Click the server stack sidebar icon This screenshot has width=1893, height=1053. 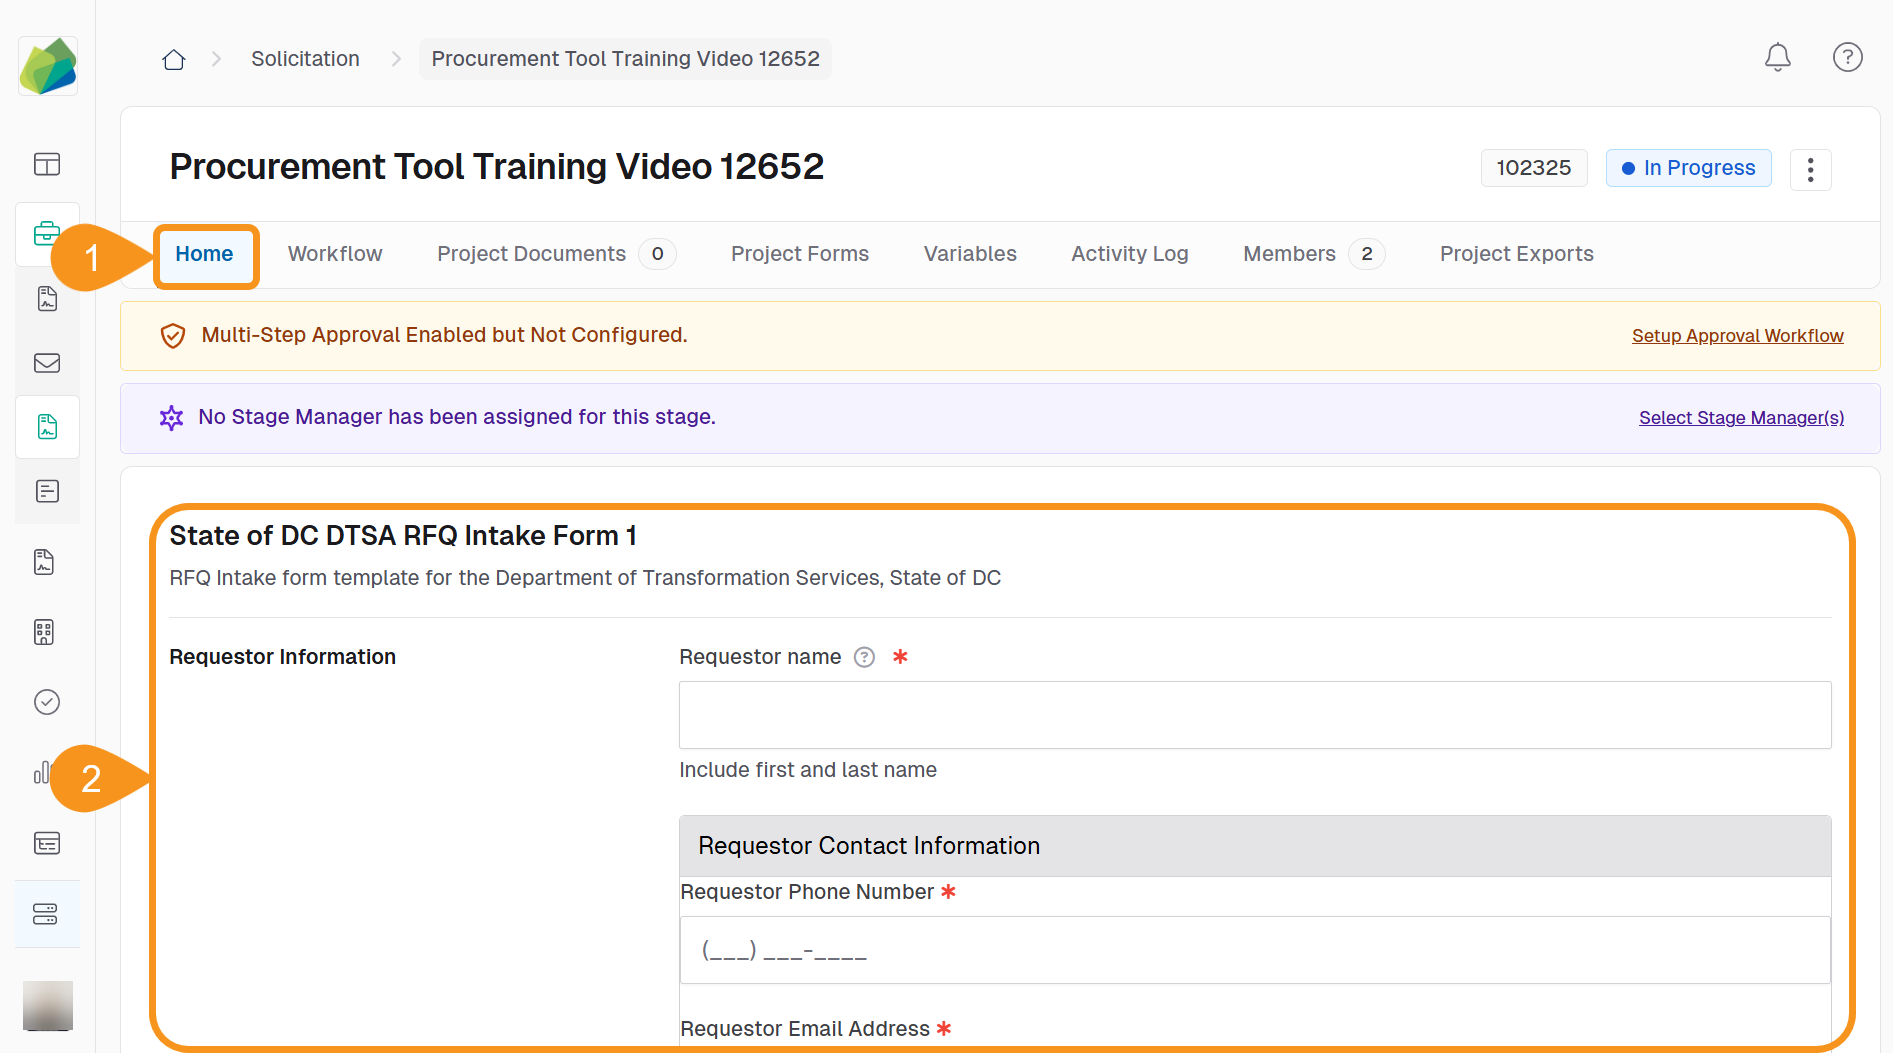pyautogui.click(x=46, y=914)
